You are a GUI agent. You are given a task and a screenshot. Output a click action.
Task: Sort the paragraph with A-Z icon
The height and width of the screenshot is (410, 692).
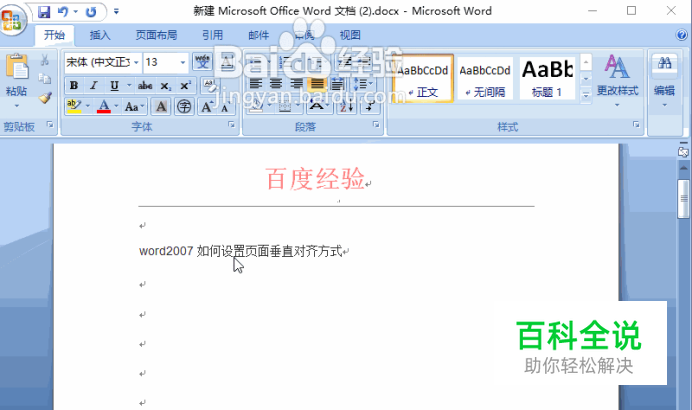347,106
